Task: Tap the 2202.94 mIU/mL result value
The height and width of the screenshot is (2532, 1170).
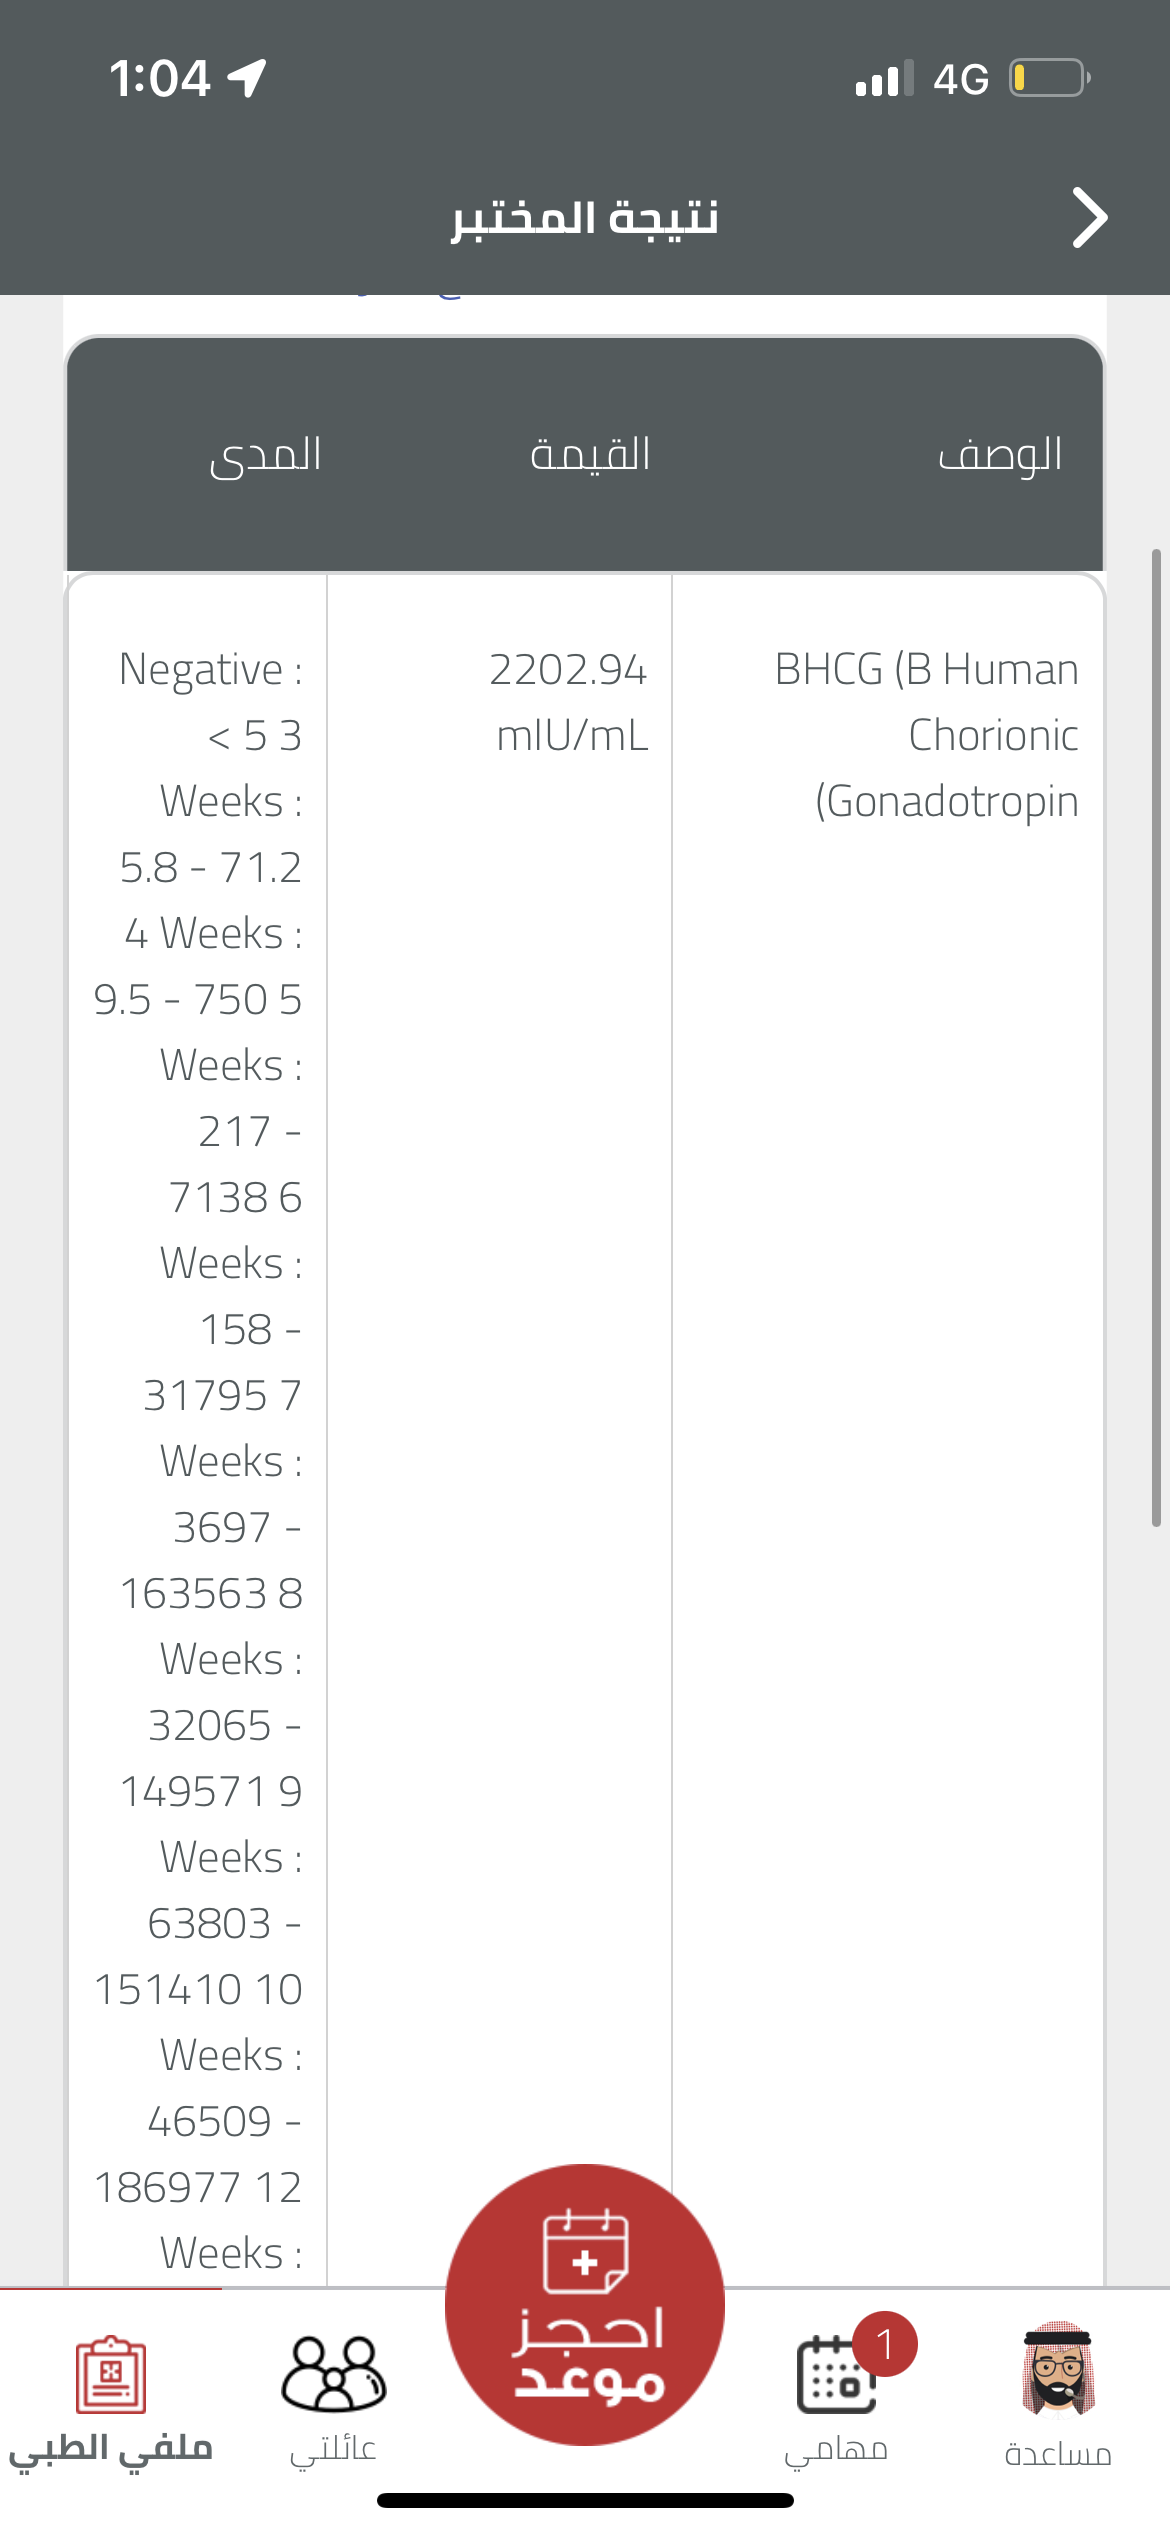Action: click(x=570, y=702)
